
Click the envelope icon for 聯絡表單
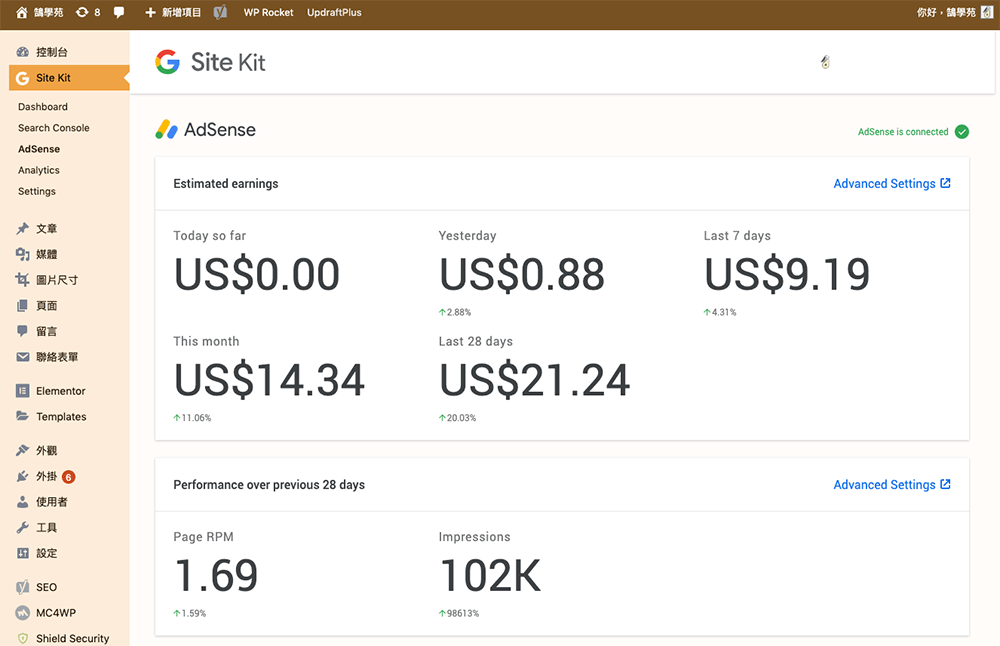coord(23,357)
